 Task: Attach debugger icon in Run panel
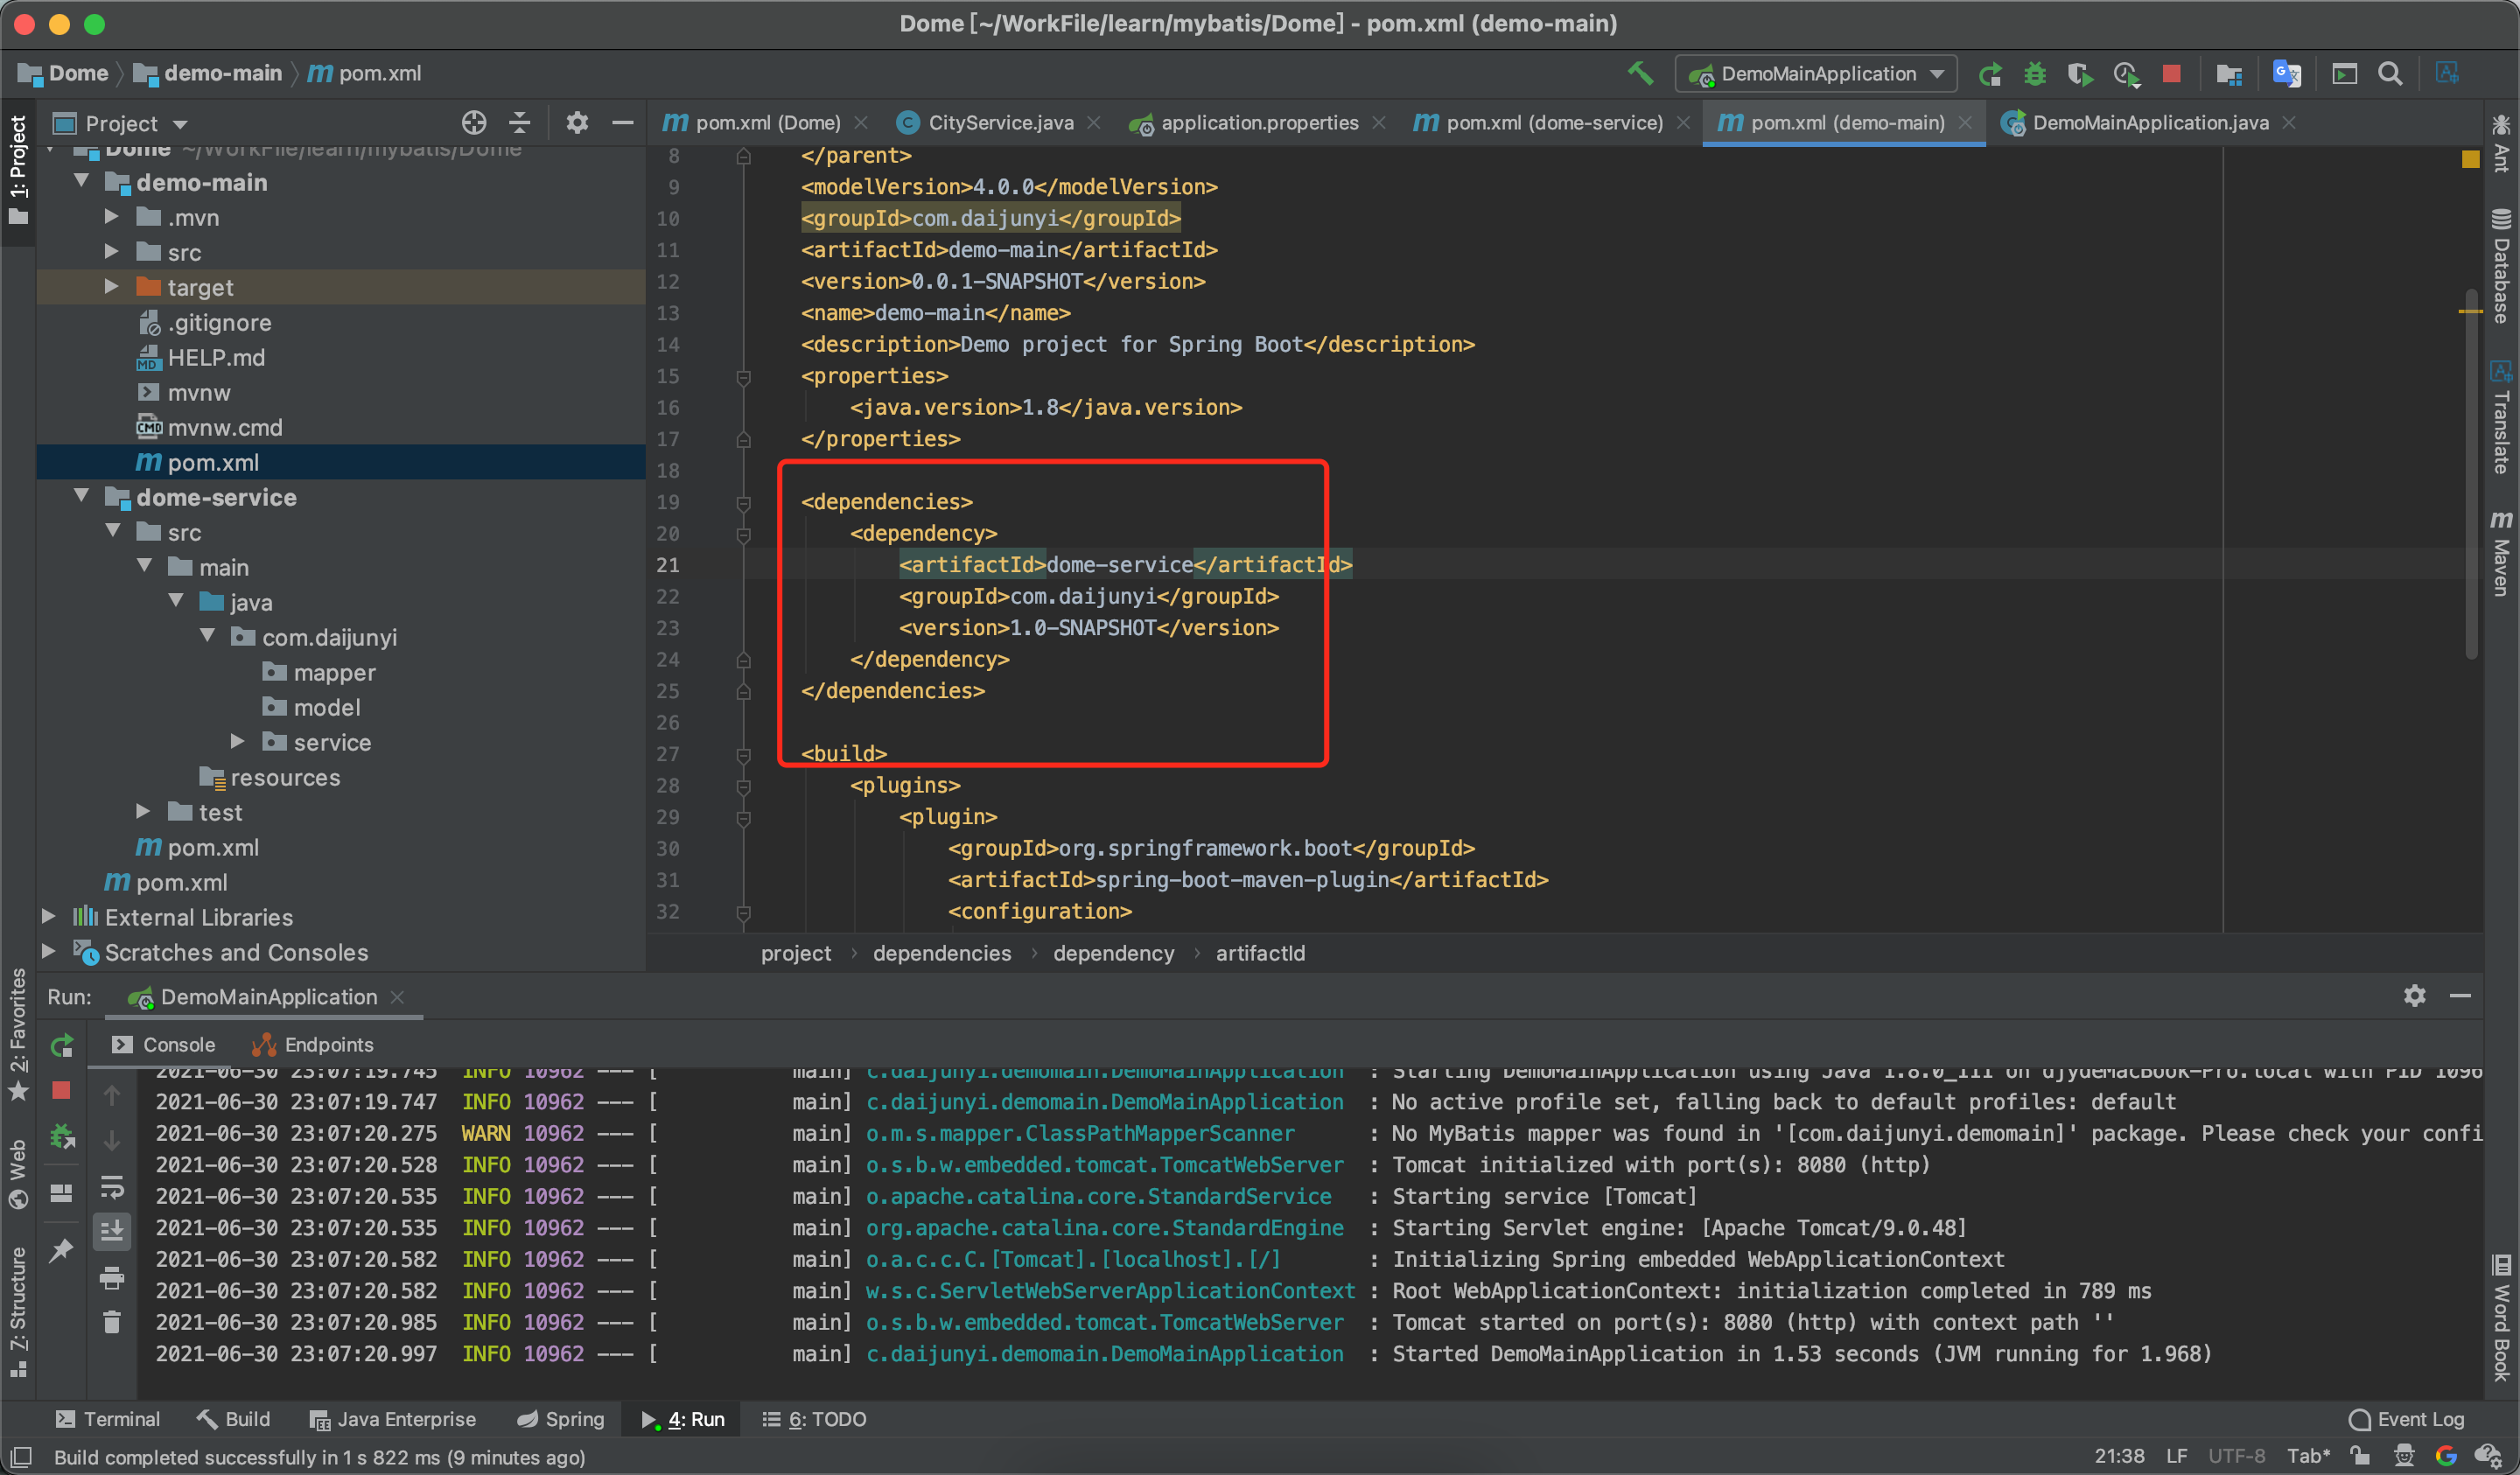[x=62, y=1137]
